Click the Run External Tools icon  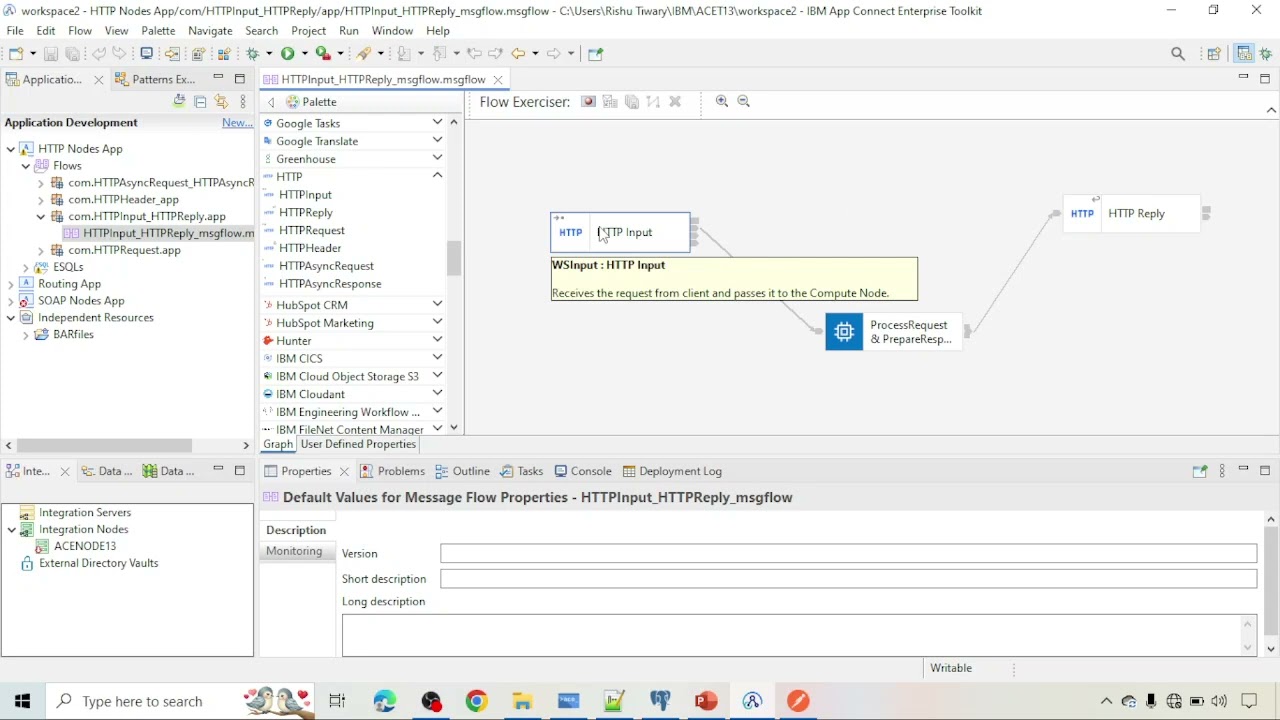[323, 53]
